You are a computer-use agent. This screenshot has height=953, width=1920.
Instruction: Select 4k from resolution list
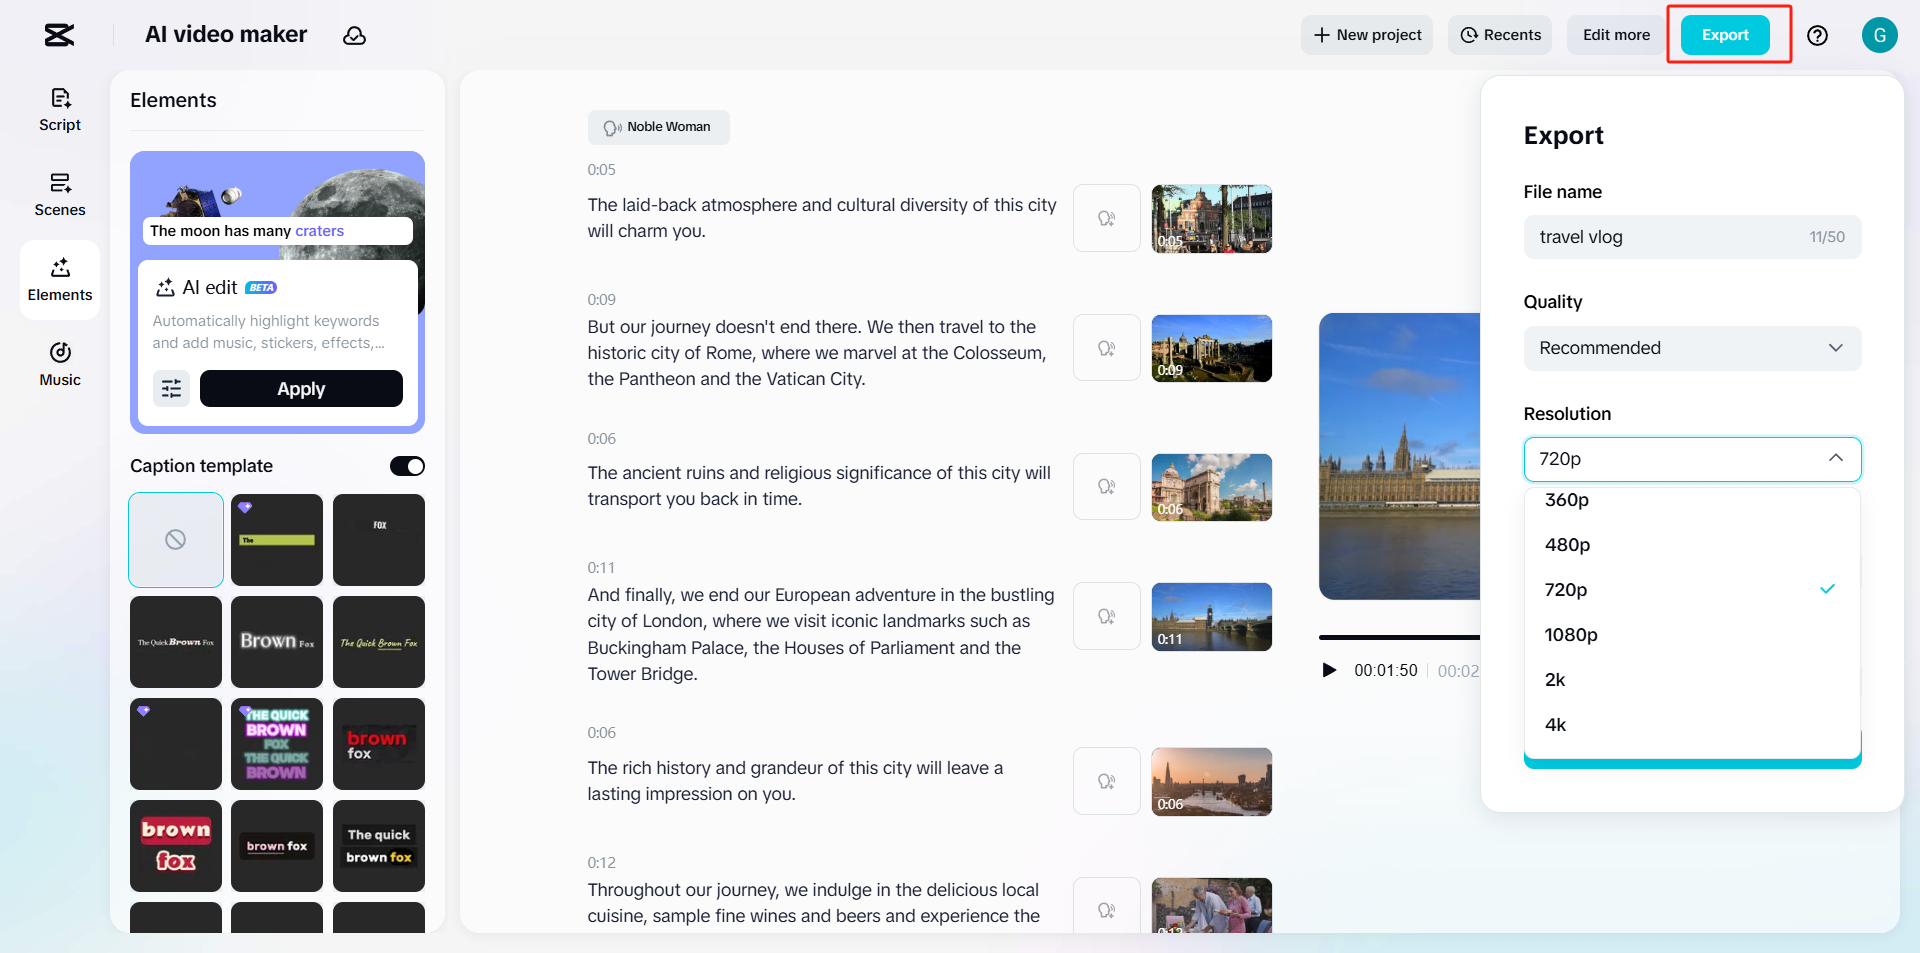tap(1556, 725)
